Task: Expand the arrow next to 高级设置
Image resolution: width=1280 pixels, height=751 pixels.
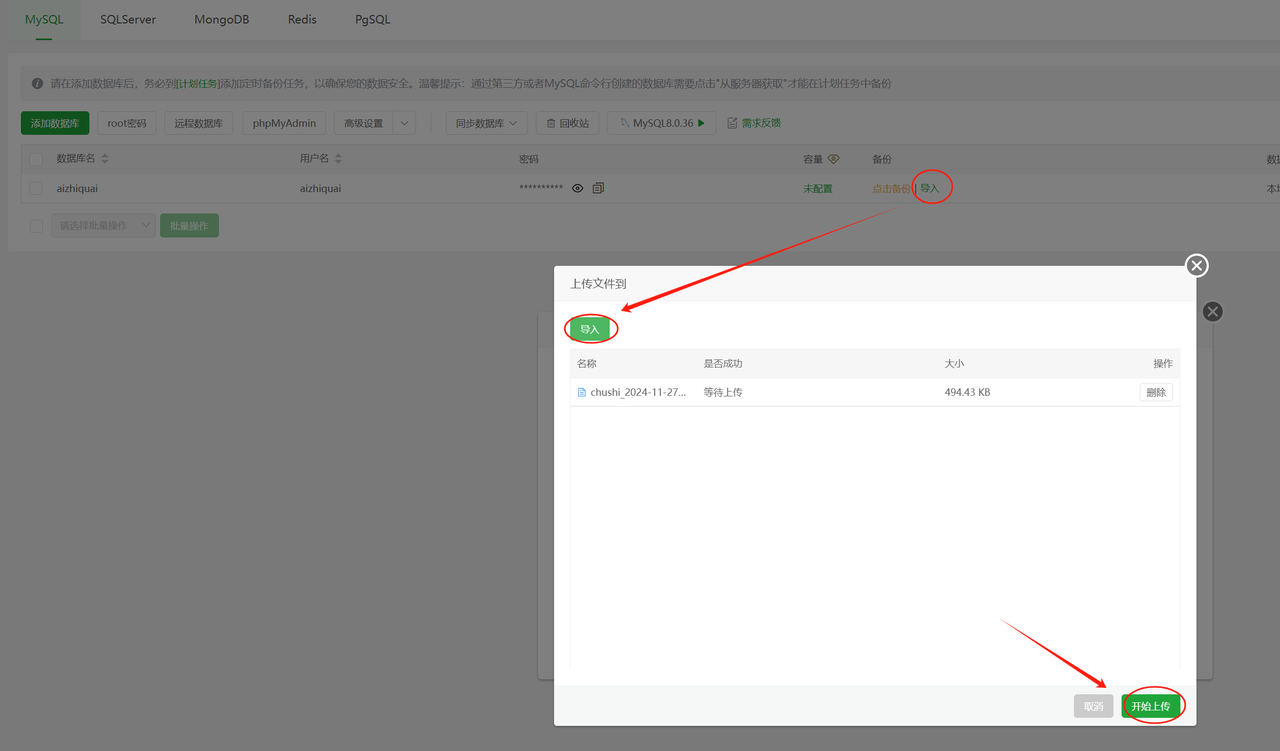Action: click(x=404, y=123)
